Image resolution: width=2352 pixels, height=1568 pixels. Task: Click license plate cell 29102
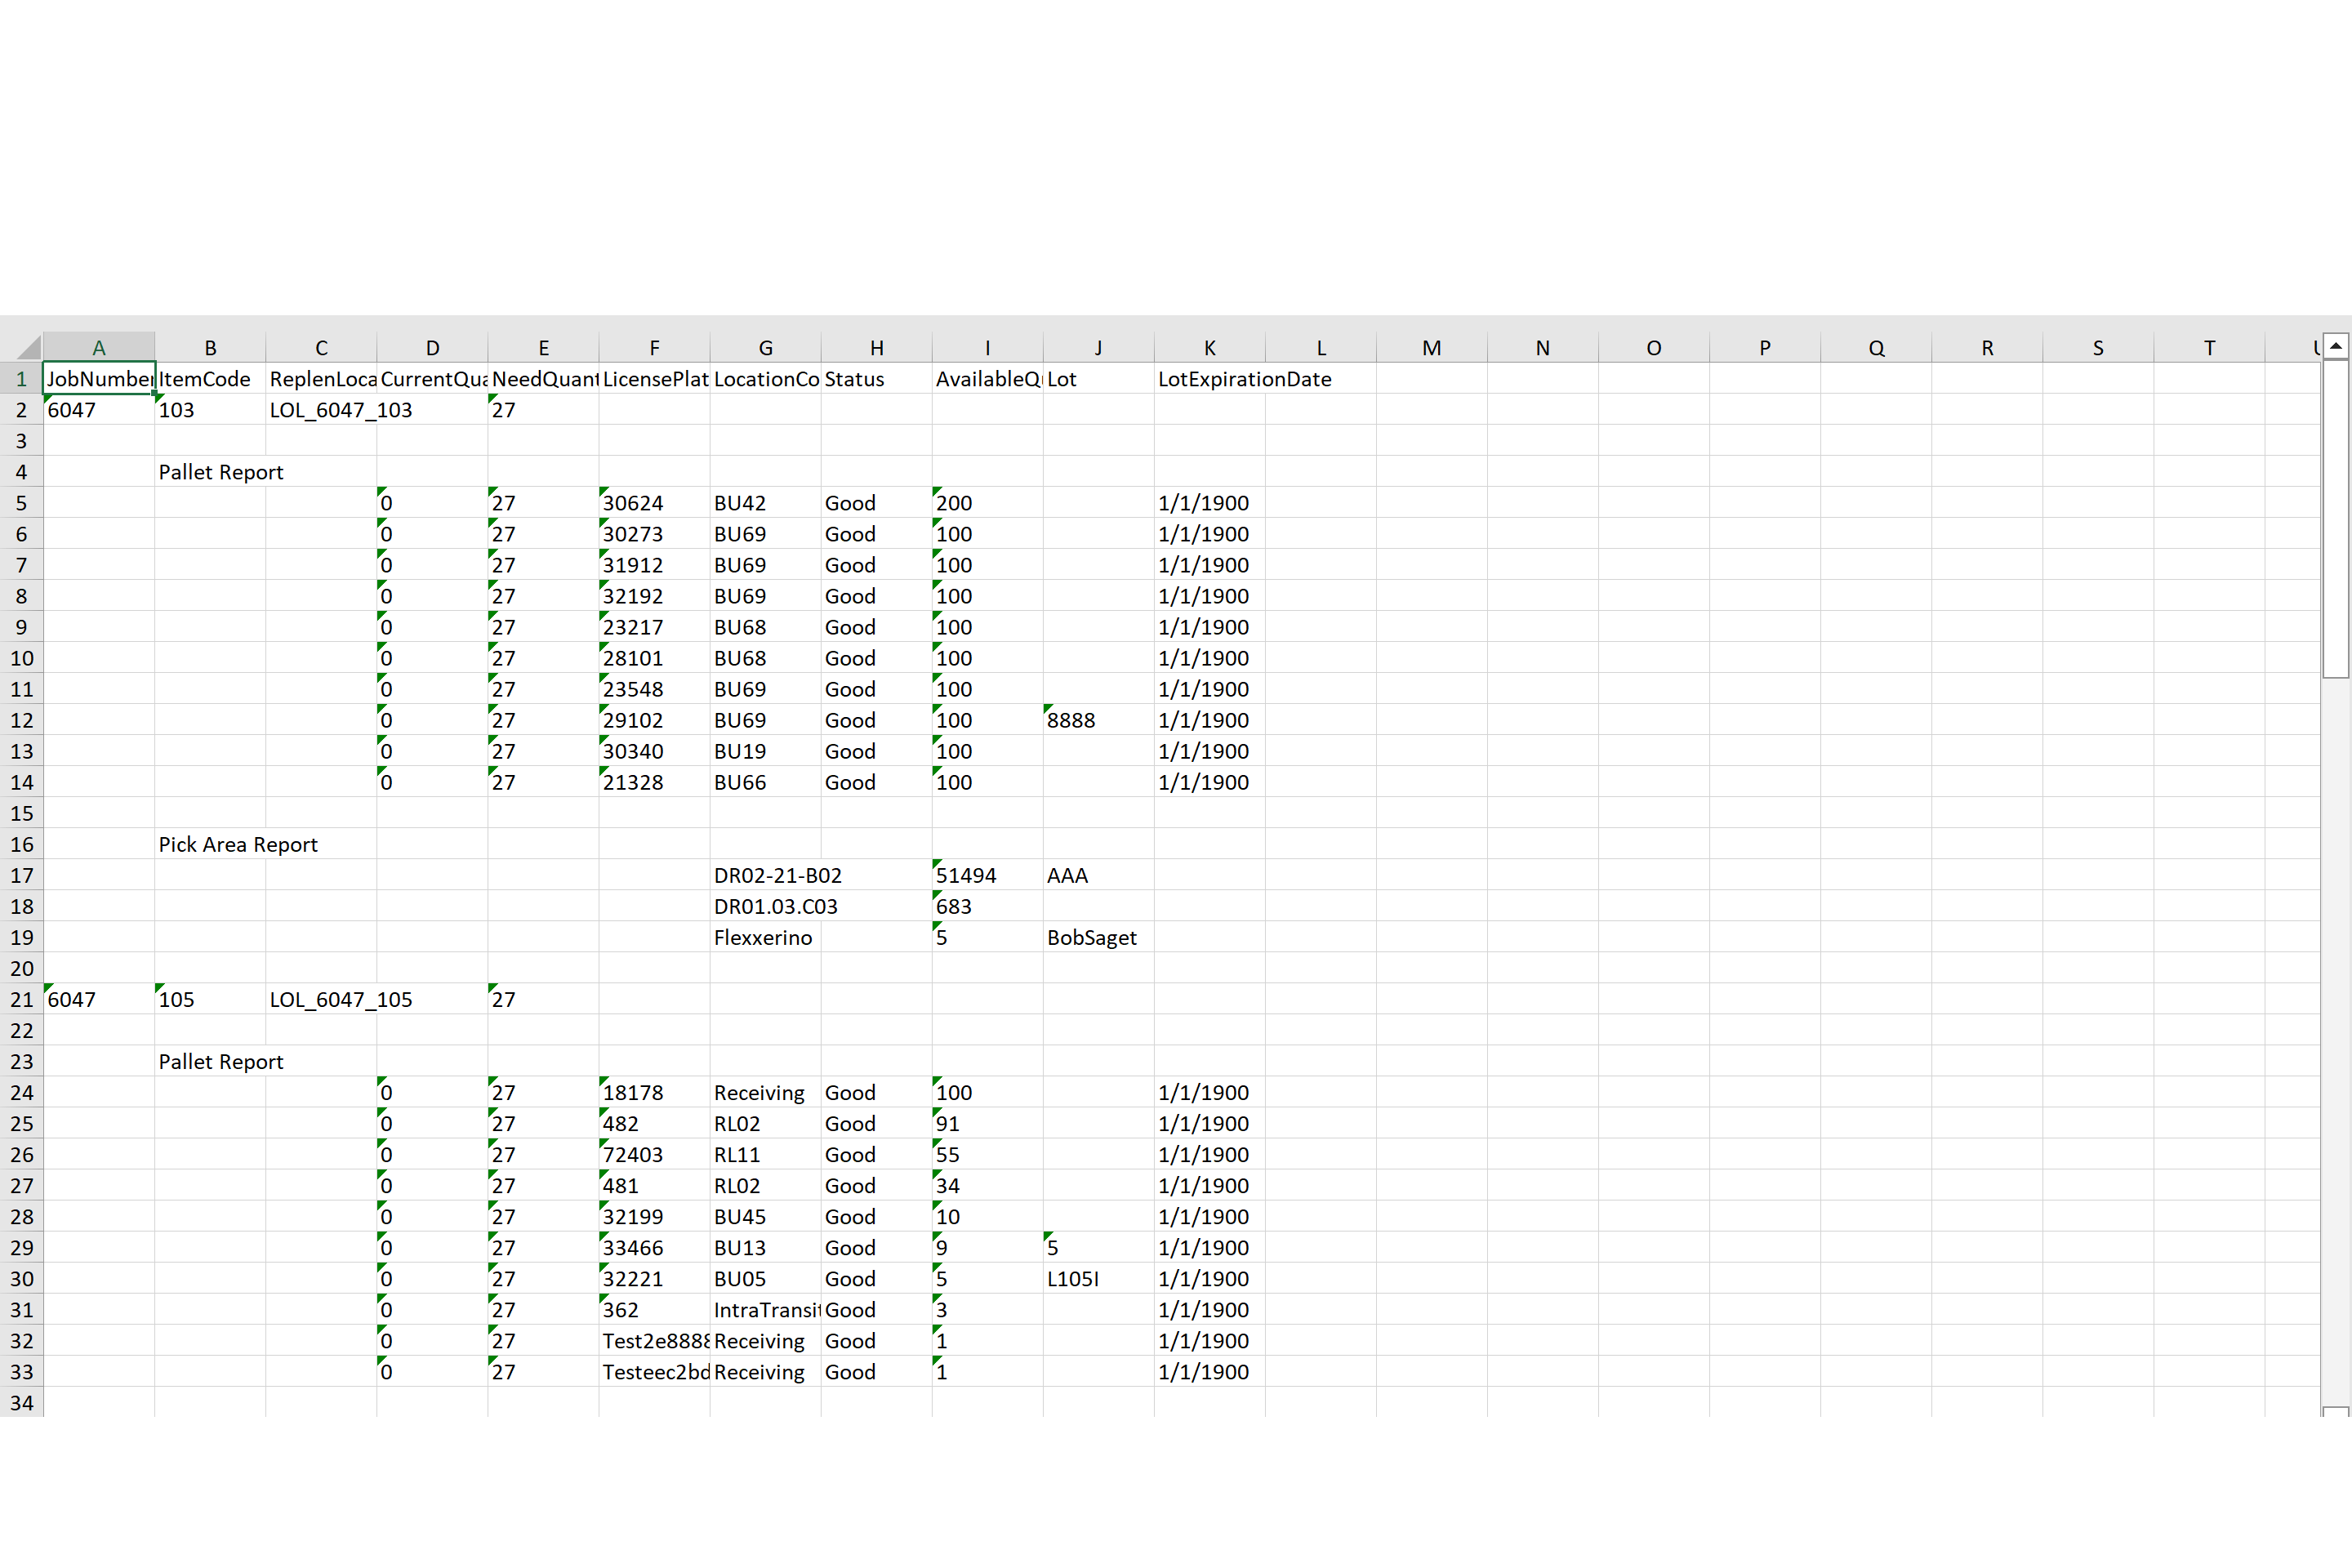tap(654, 720)
